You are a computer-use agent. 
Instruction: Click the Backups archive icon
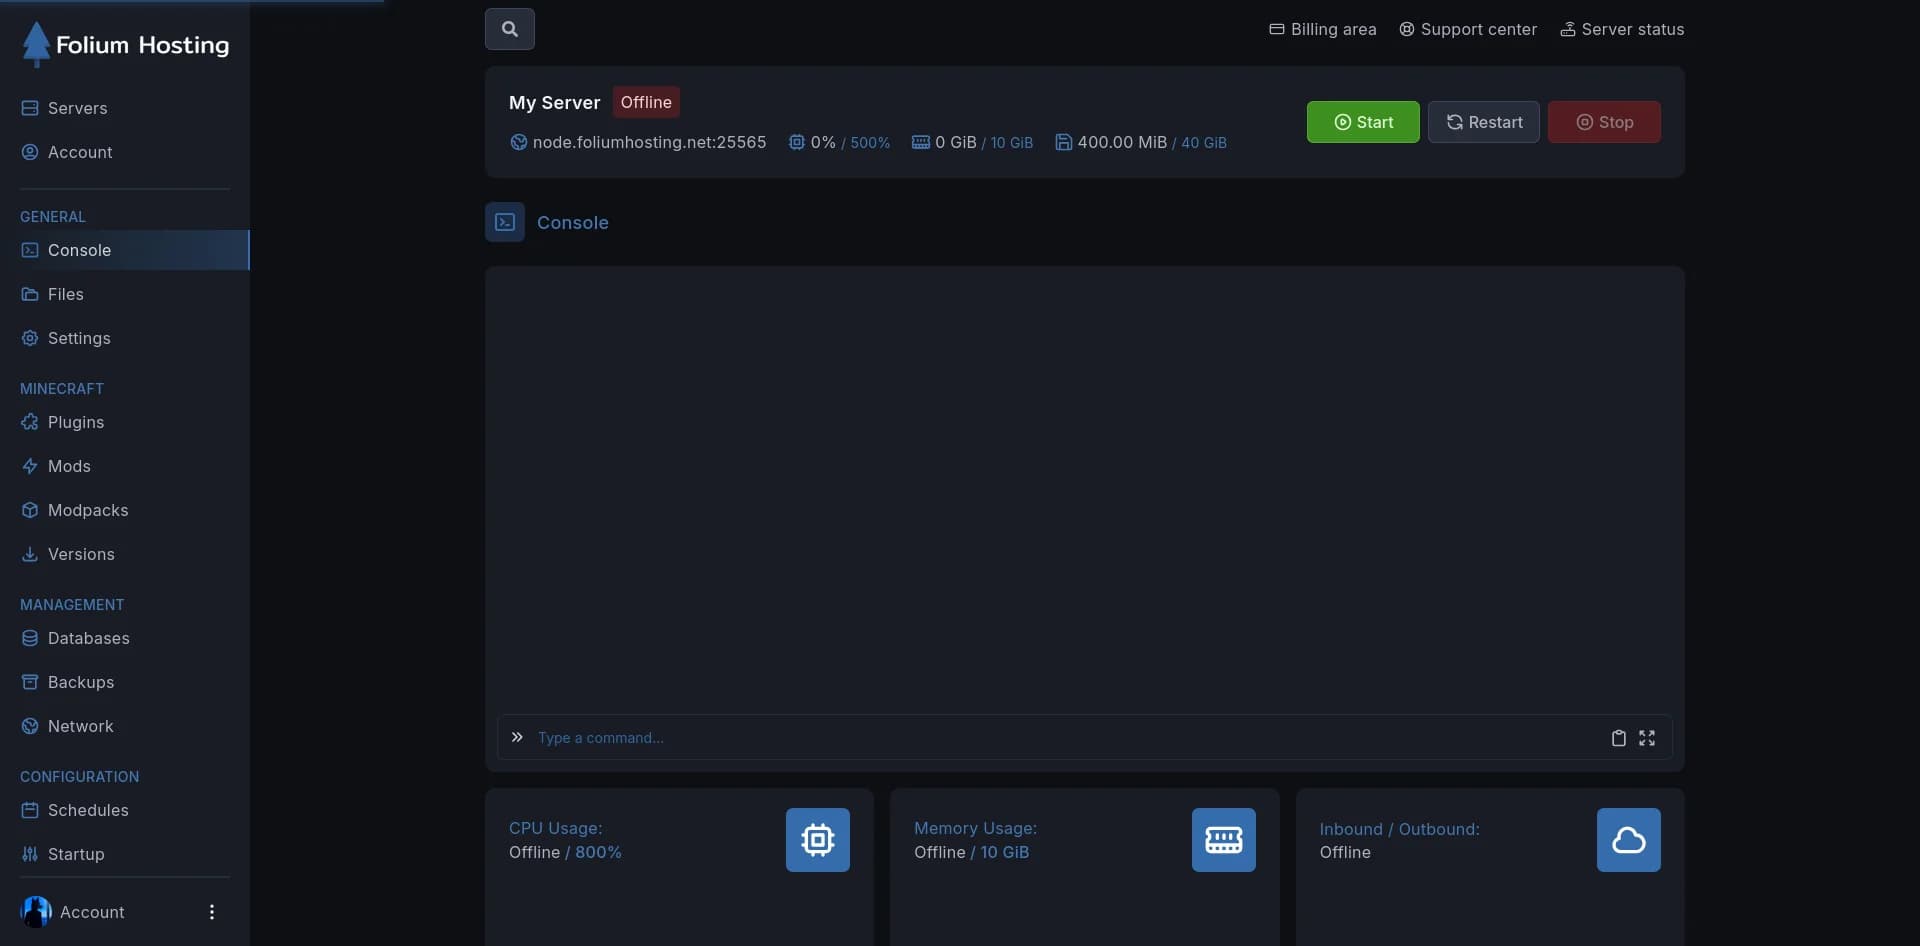click(30, 682)
